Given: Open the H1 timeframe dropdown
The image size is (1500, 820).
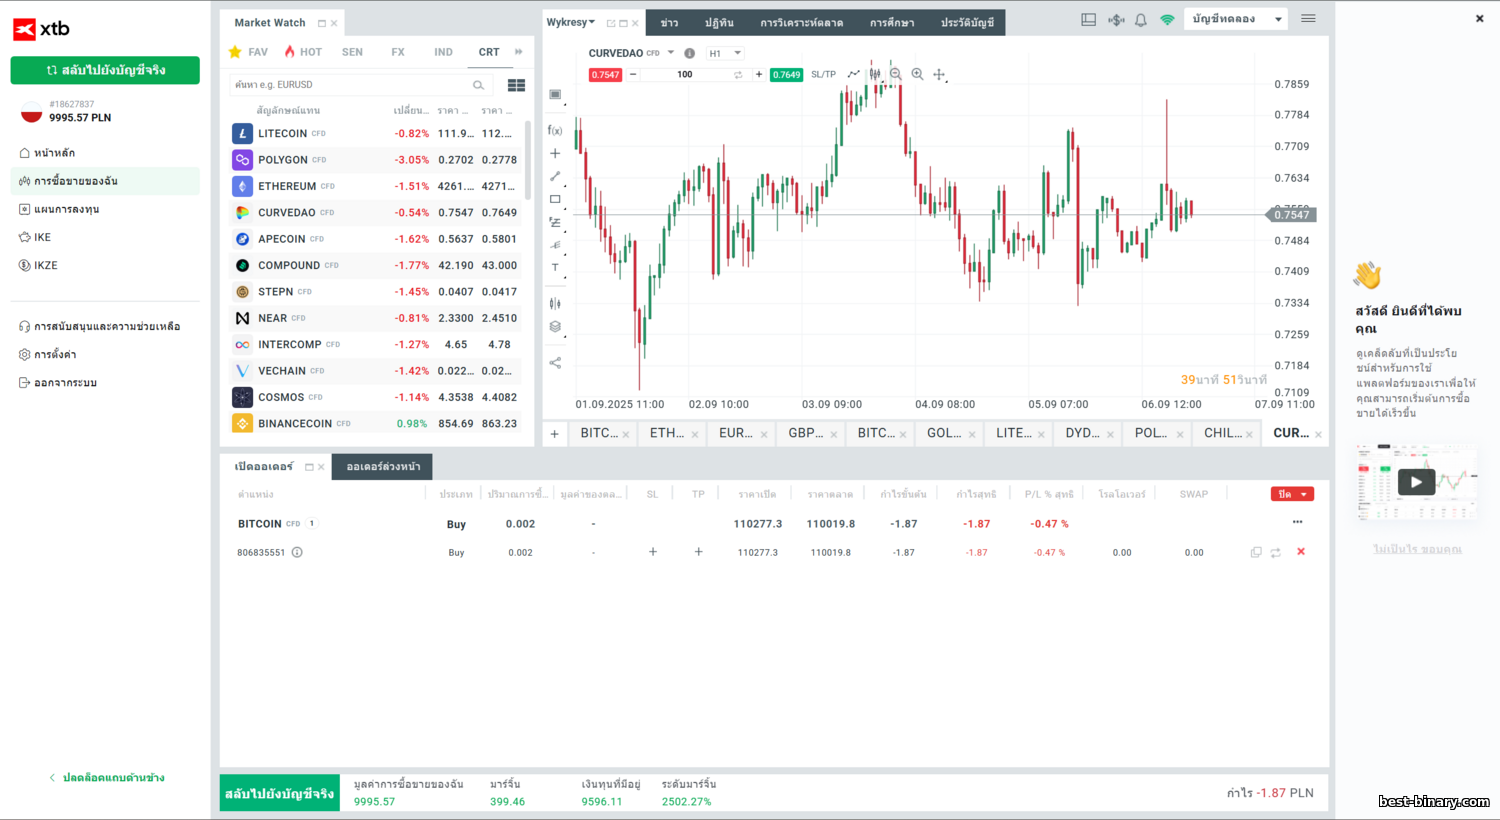Looking at the screenshot, I should (x=725, y=53).
